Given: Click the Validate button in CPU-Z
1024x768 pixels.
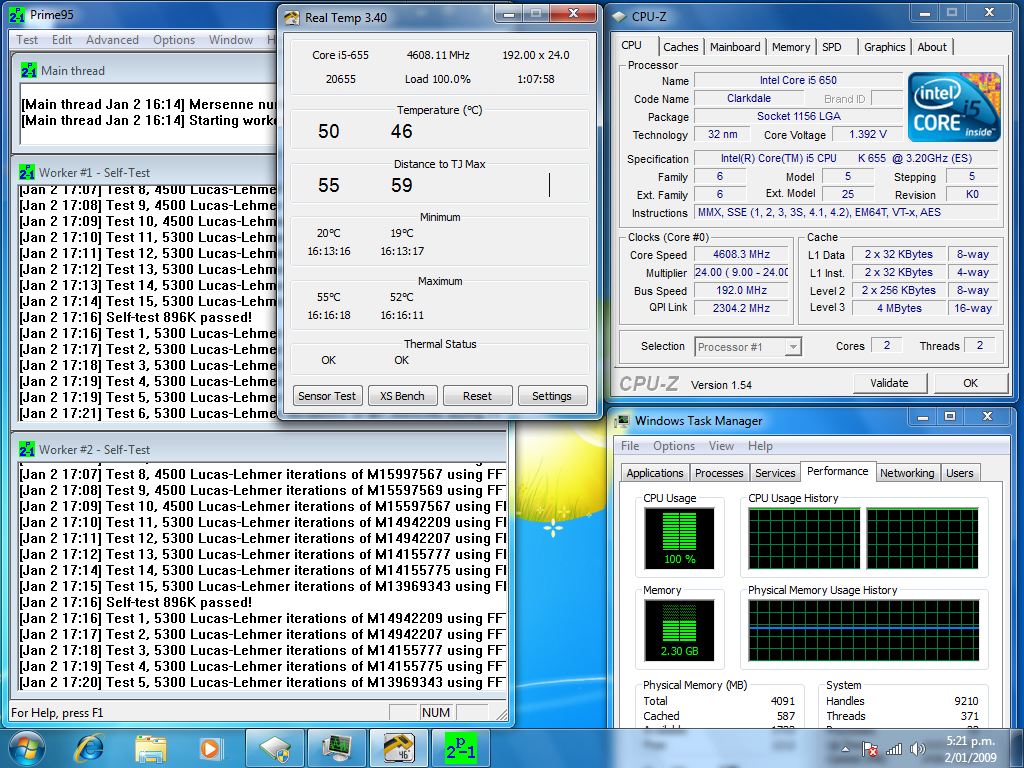Looking at the screenshot, I should tap(889, 383).
